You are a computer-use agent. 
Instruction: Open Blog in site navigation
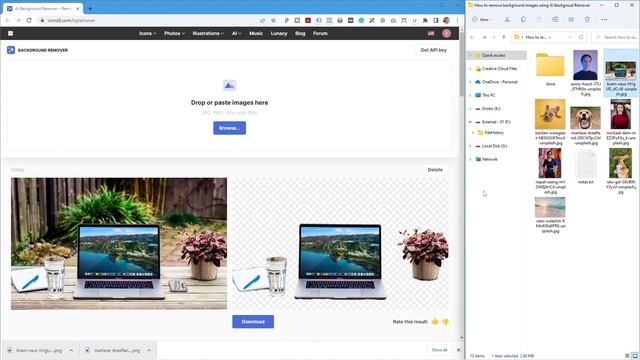click(300, 33)
